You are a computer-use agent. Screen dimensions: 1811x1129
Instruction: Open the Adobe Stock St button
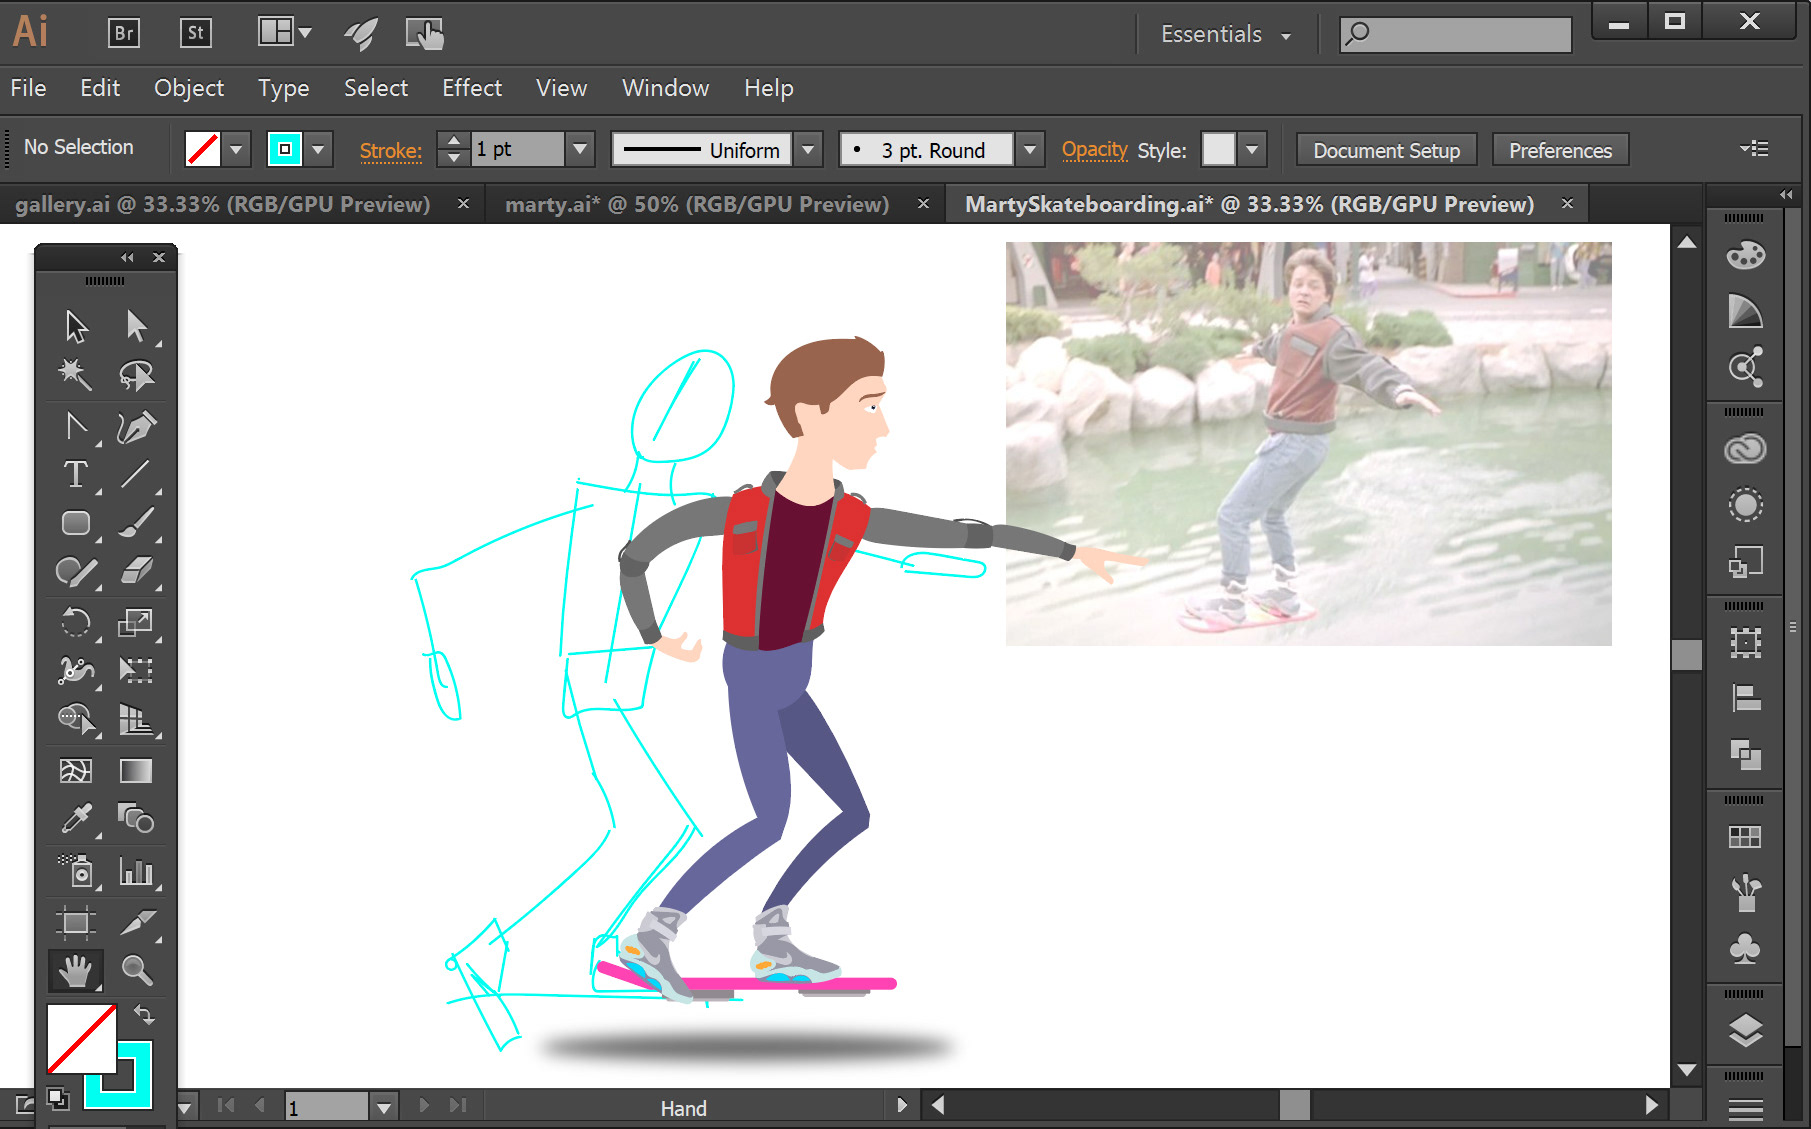point(195,33)
